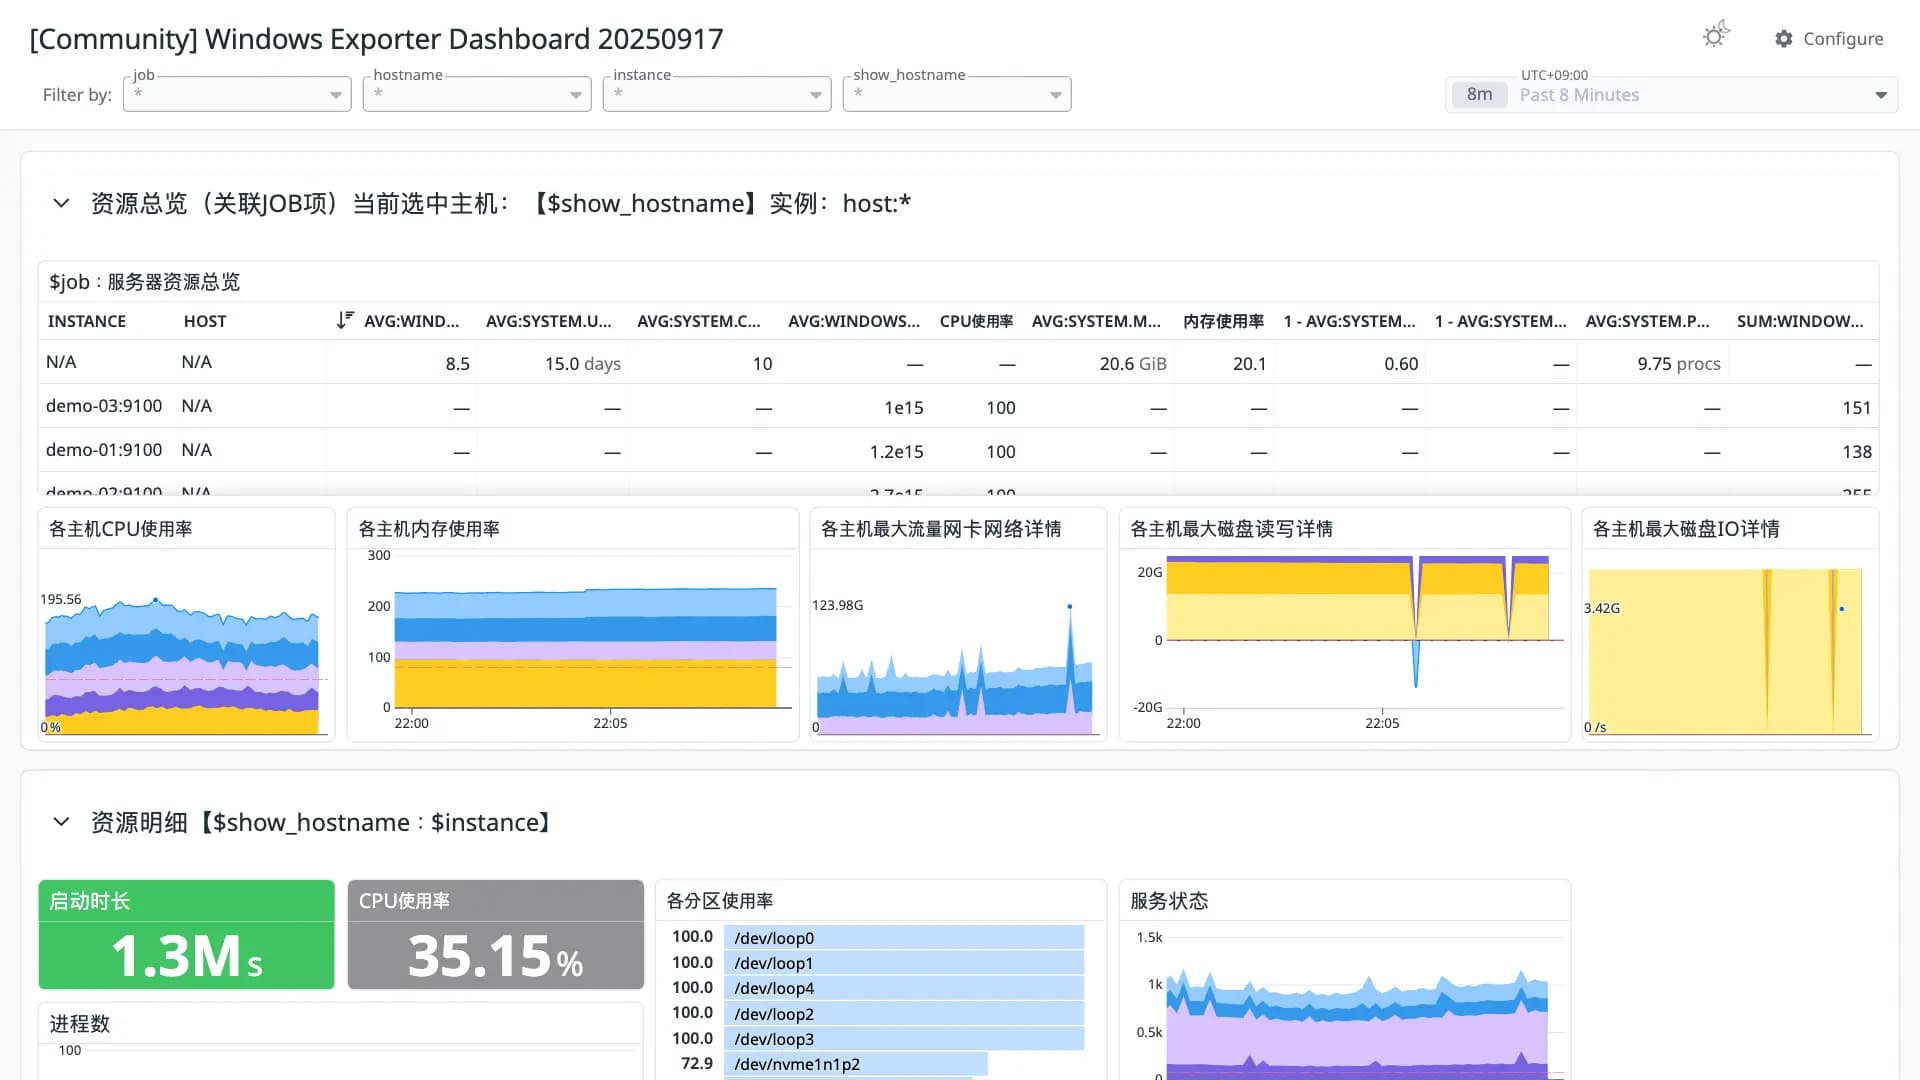The width and height of the screenshot is (1920, 1080).
Task: Click the 1.2e15 value cell
Action: click(896, 452)
